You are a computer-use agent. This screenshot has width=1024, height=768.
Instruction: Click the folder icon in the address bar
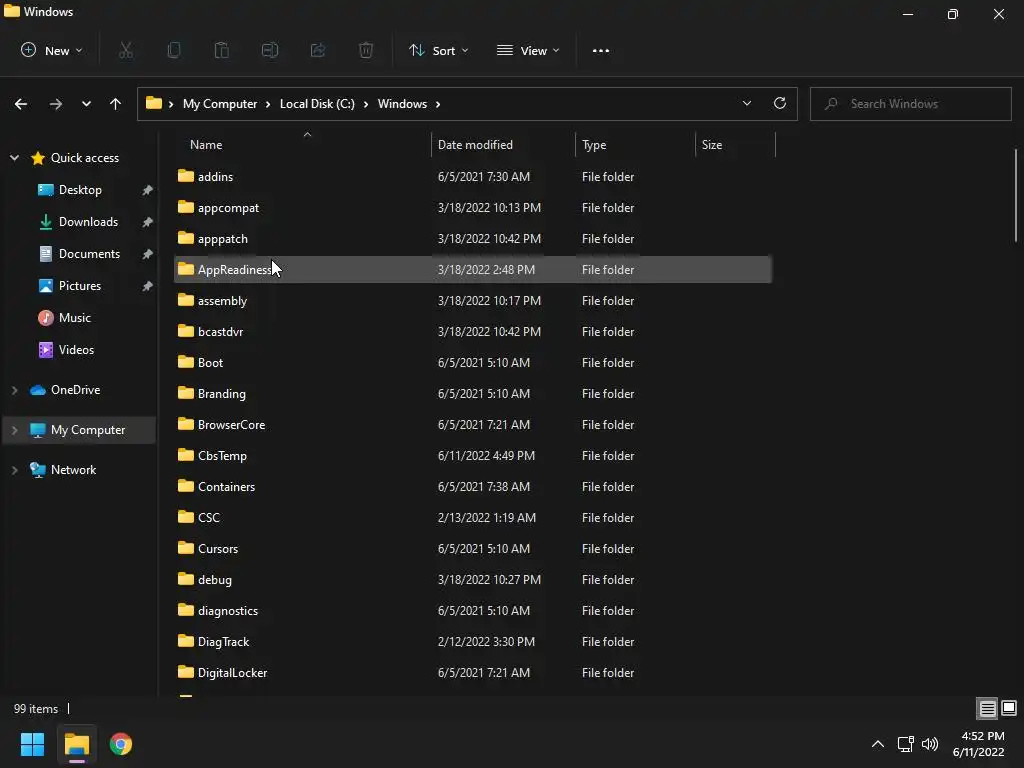coord(153,103)
